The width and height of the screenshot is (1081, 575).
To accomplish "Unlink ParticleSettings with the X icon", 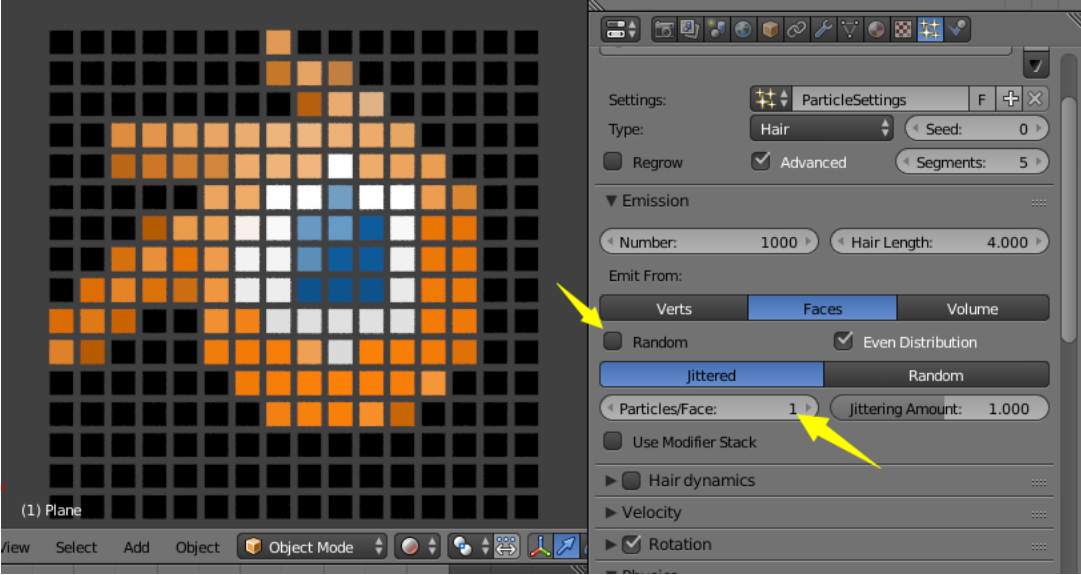I will (x=1035, y=100).
